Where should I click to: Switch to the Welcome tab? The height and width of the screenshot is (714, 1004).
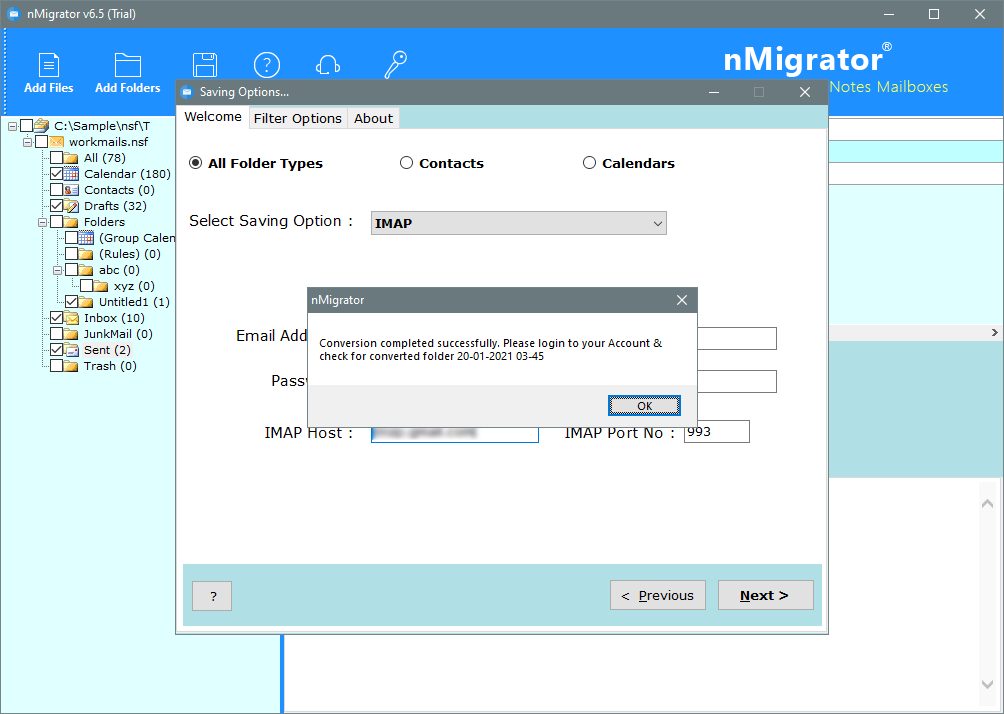click(x=213, y=117)
